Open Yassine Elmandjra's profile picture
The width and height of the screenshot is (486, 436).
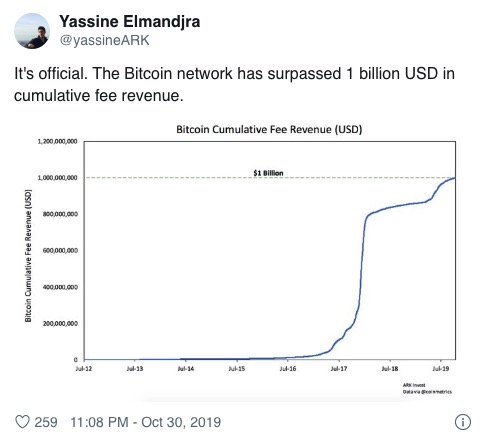click(x=32, y=31)
